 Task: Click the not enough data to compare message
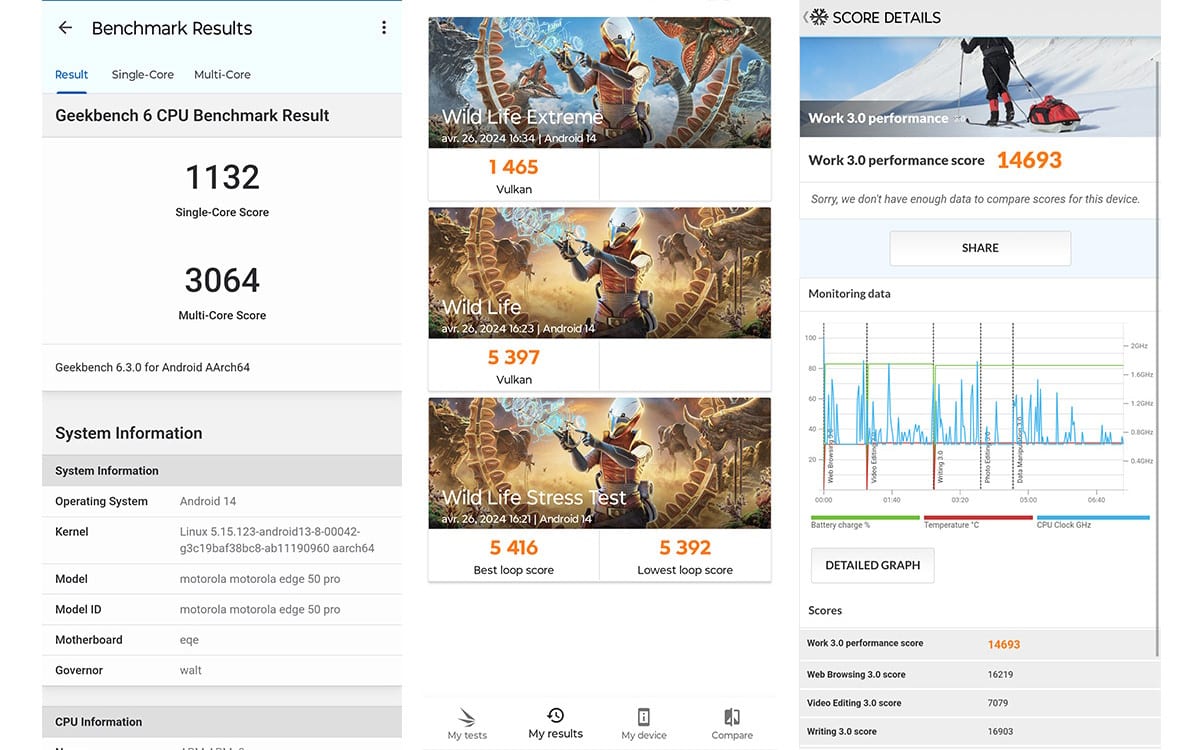(x=975, y=199)
